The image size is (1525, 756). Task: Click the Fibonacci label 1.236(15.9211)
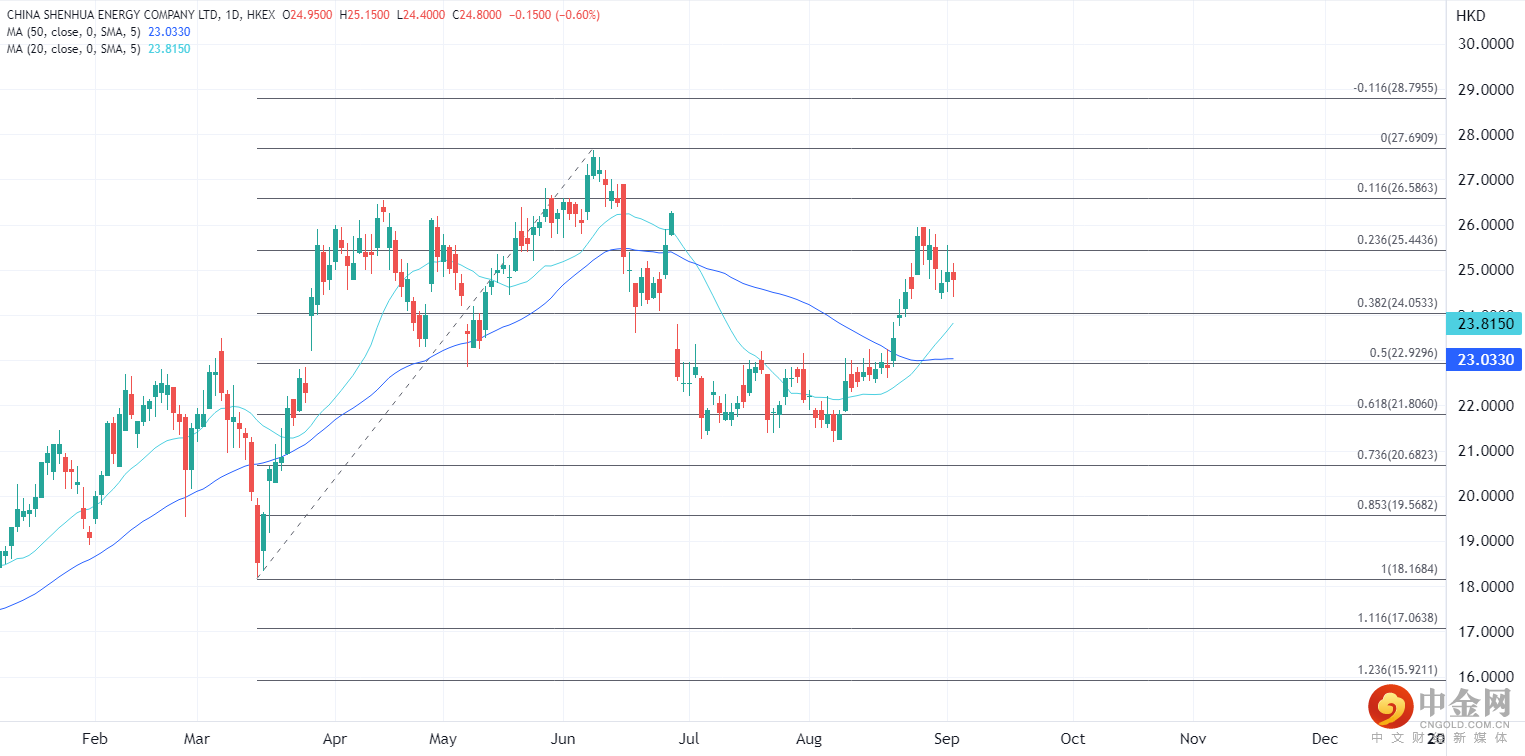pyautogui.click(x=1397, y=670)
